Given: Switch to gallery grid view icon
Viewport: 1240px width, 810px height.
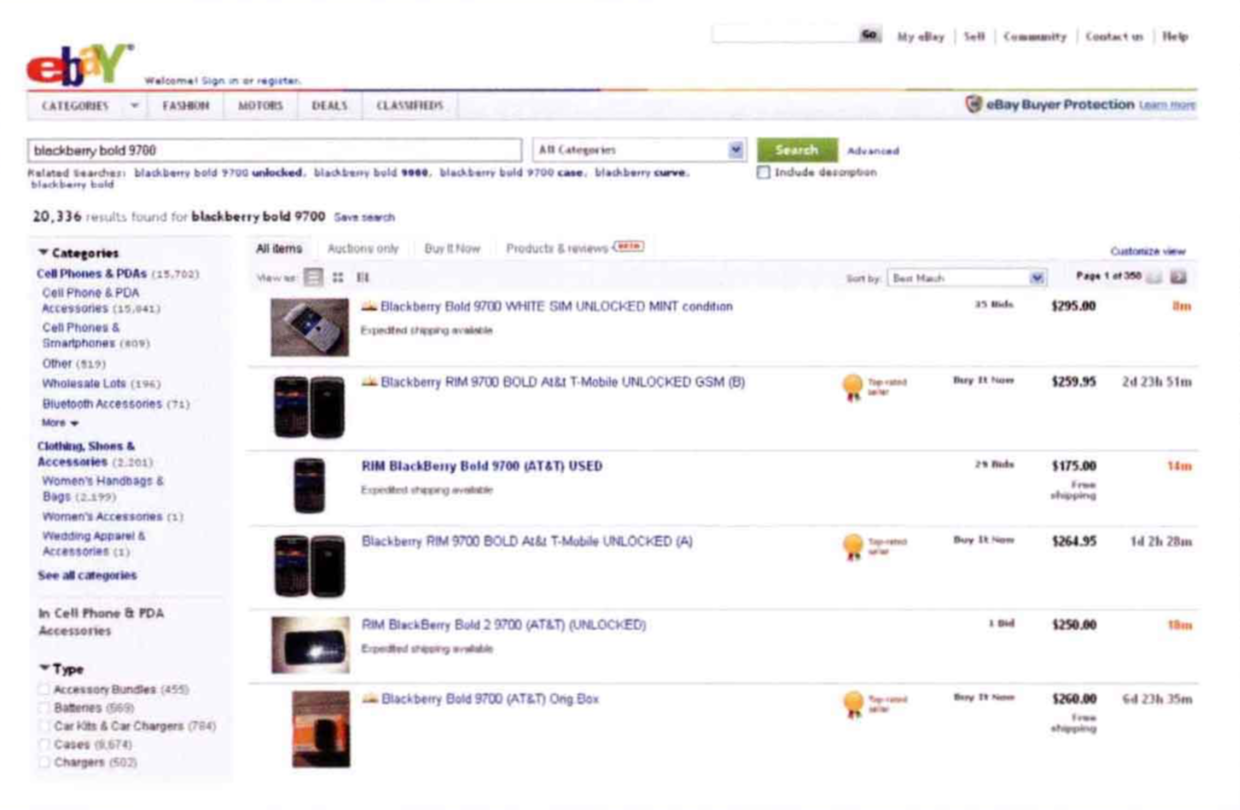Looking at the screenshot, I should click(x=339, y=278).
